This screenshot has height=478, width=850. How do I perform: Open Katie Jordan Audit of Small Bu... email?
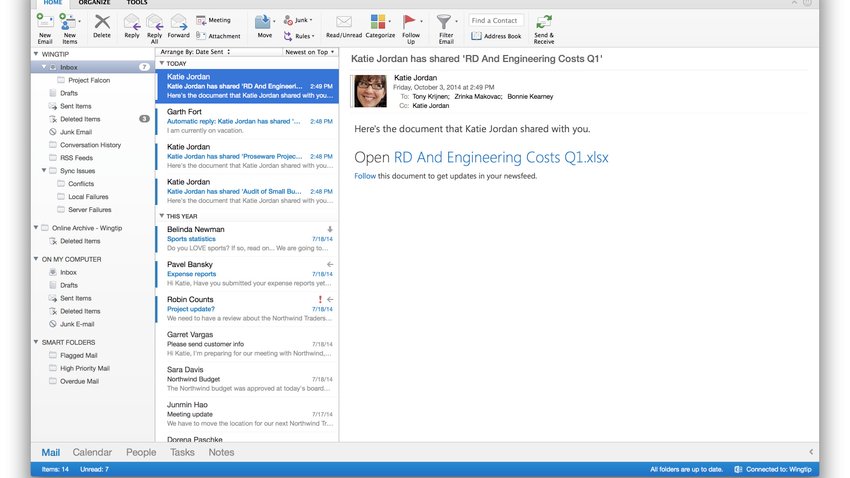(x=247, y=191)
